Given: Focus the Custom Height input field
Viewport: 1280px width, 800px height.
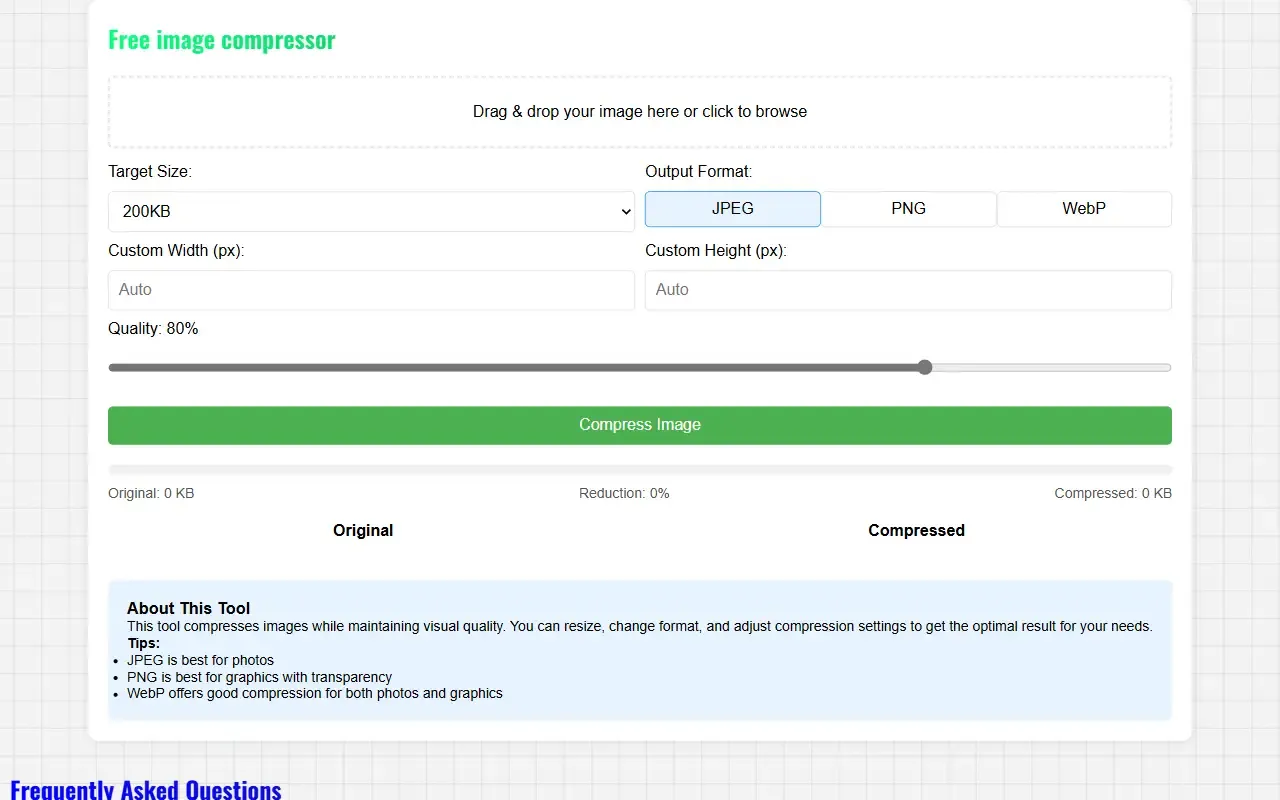Looking at the screenshot, I should click(908, 290).
